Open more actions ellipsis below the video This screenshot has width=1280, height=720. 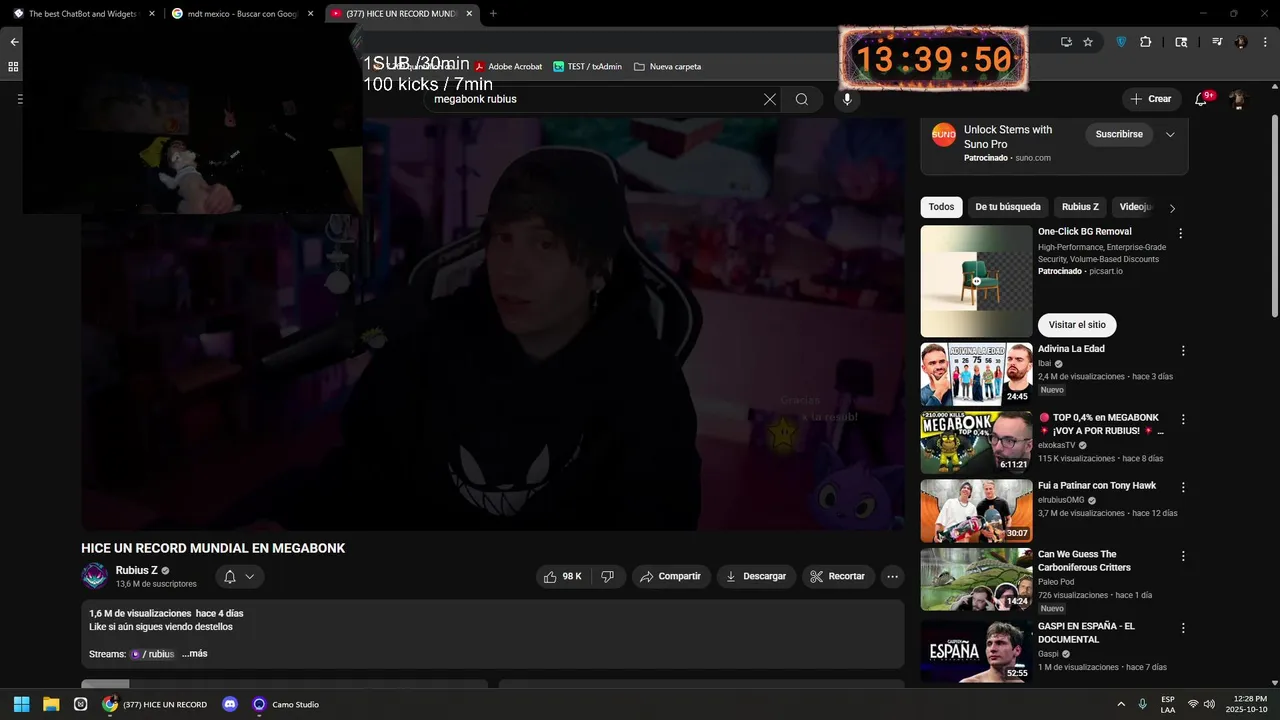click(x=892, y=576)
